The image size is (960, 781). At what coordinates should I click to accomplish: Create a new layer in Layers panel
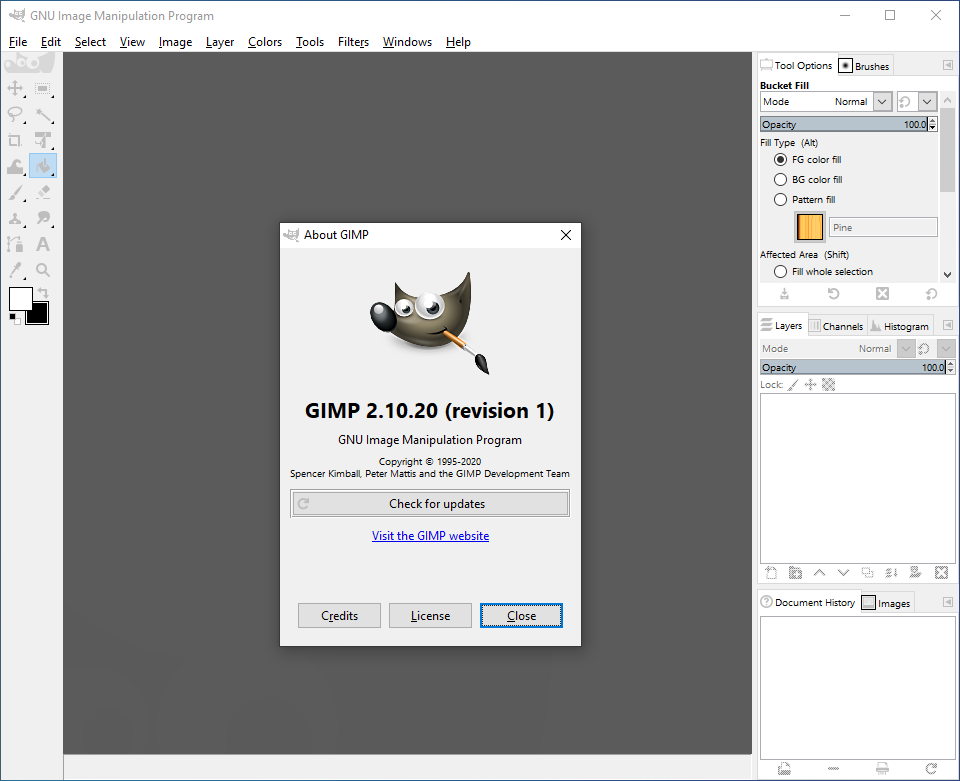[x=771, y=573]
